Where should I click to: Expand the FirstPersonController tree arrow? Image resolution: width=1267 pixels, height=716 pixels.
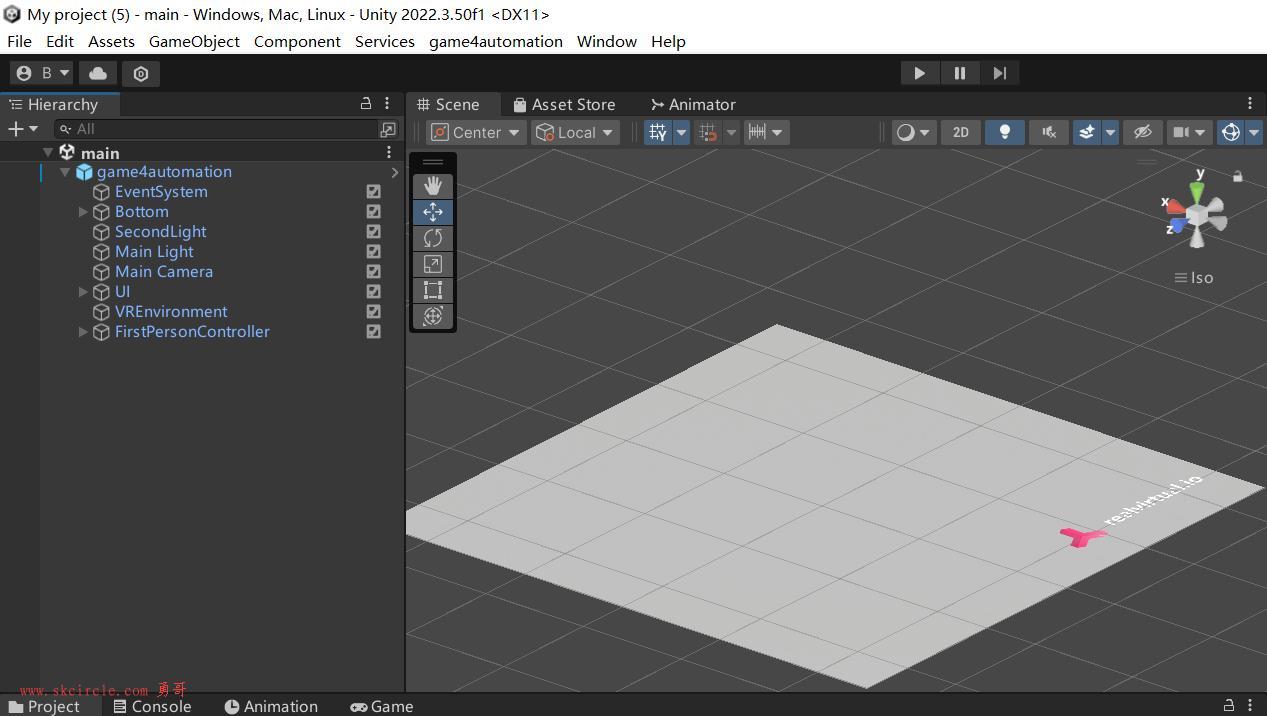point(83,331)
